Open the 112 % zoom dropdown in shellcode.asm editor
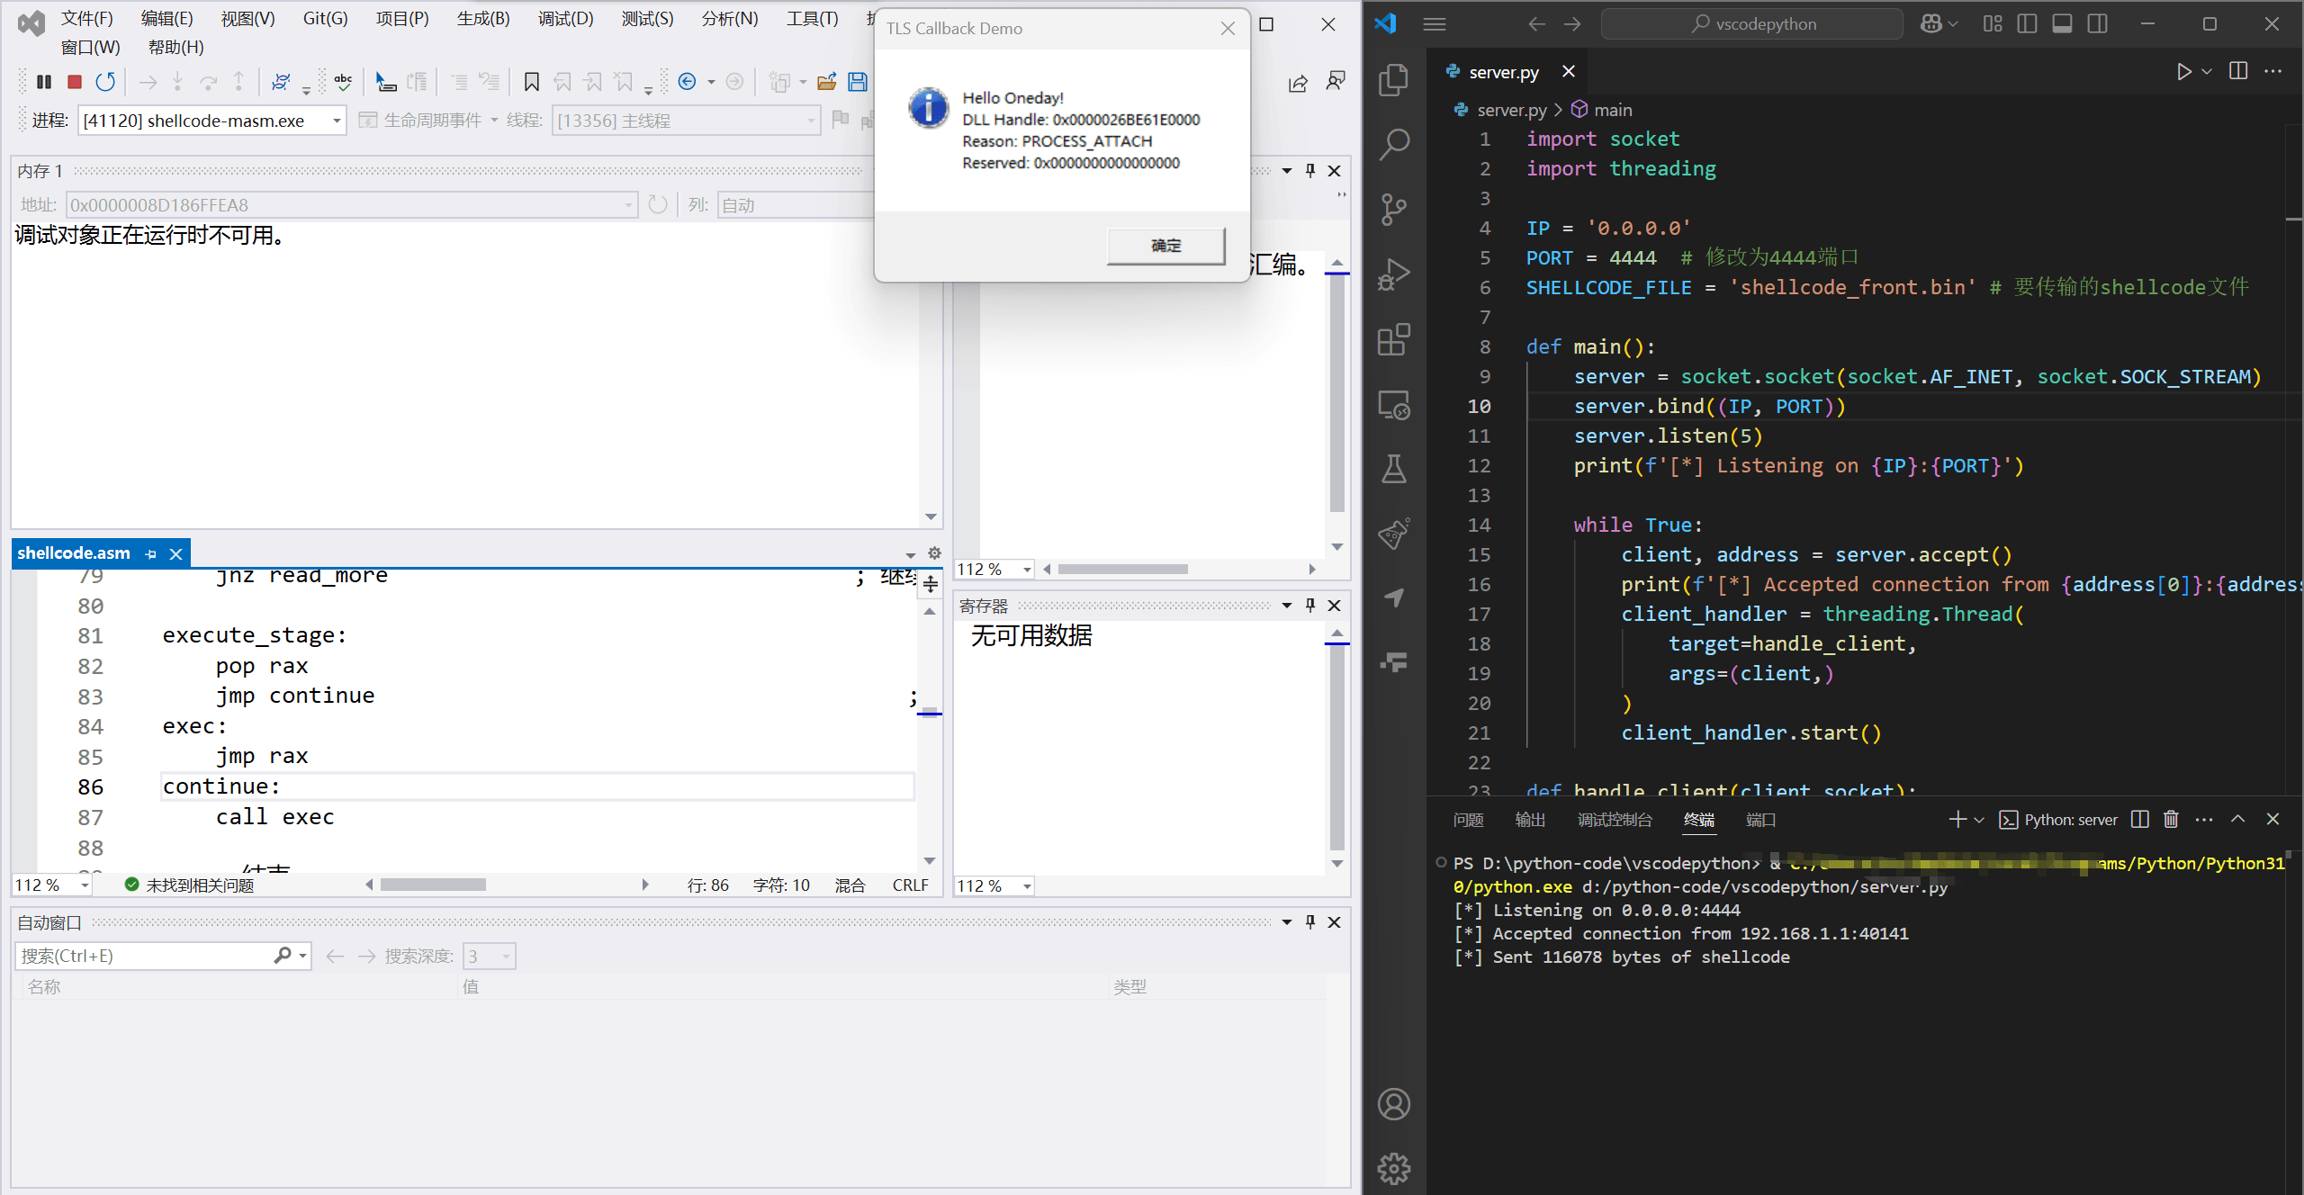Image resolution: width=2304 pixels, height=1195 pixels. (84, 886)
